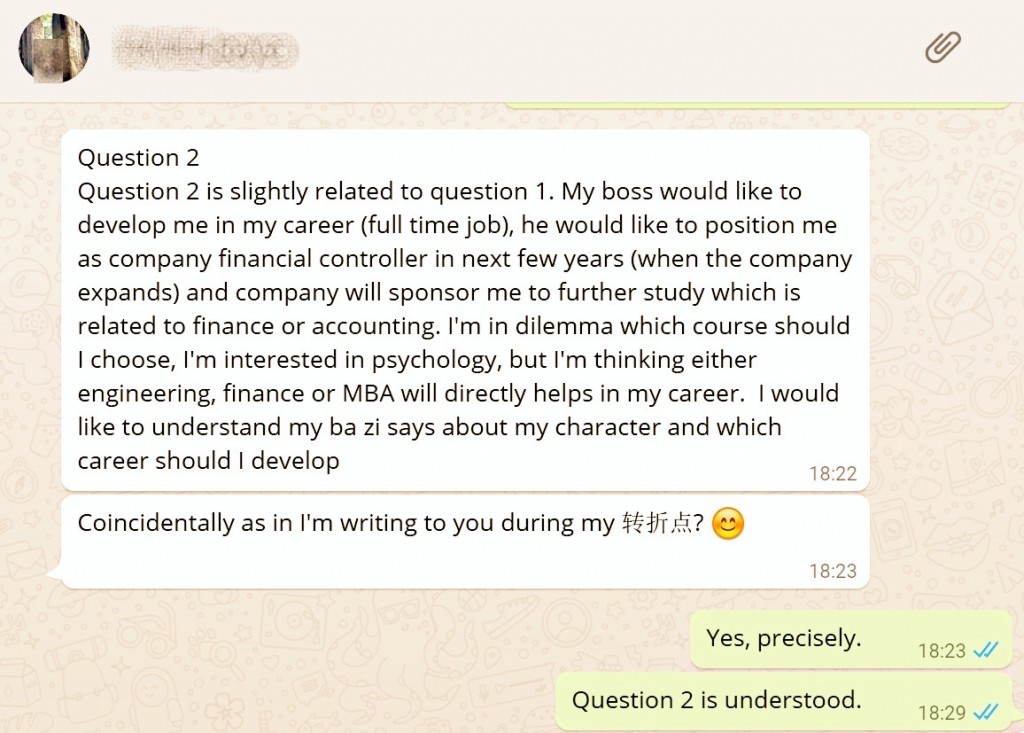Click the blushing smile emoji in the message

tap(727, 524)
